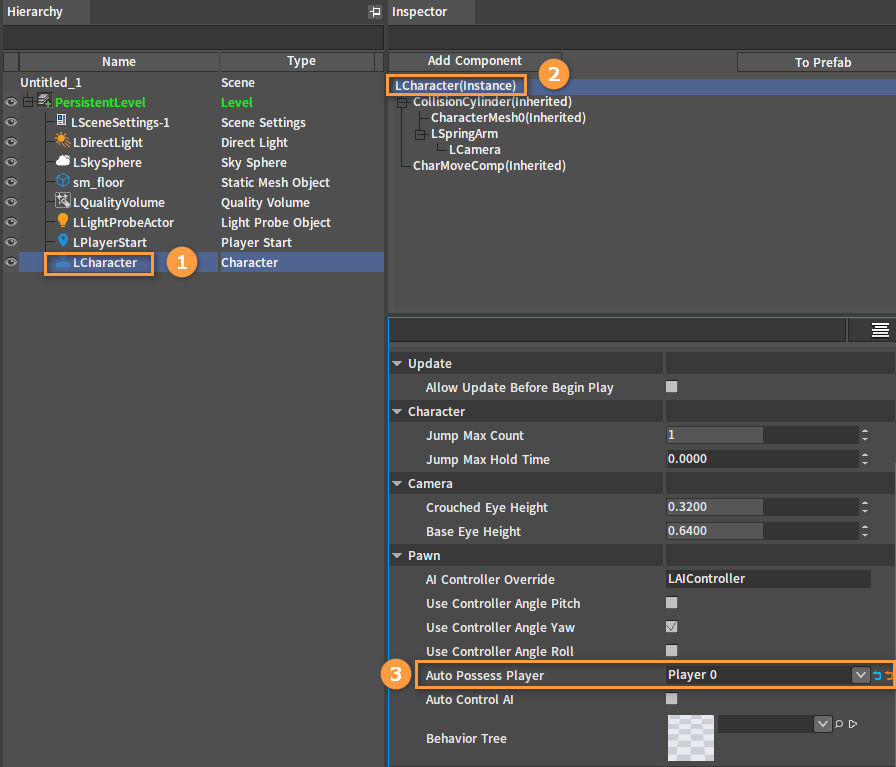
Task: Check Use Controller Angle Roll
Action: [x=671, y=651]
